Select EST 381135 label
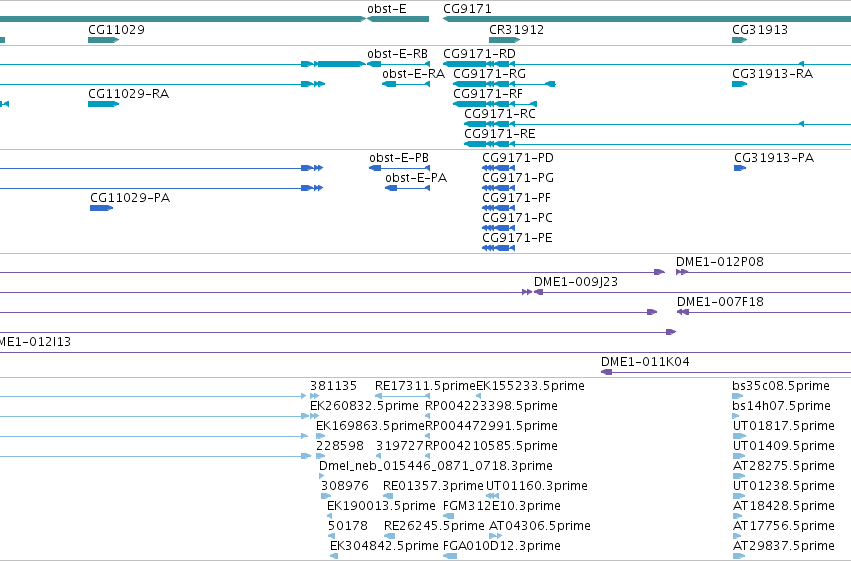 (x=333, y=386)
